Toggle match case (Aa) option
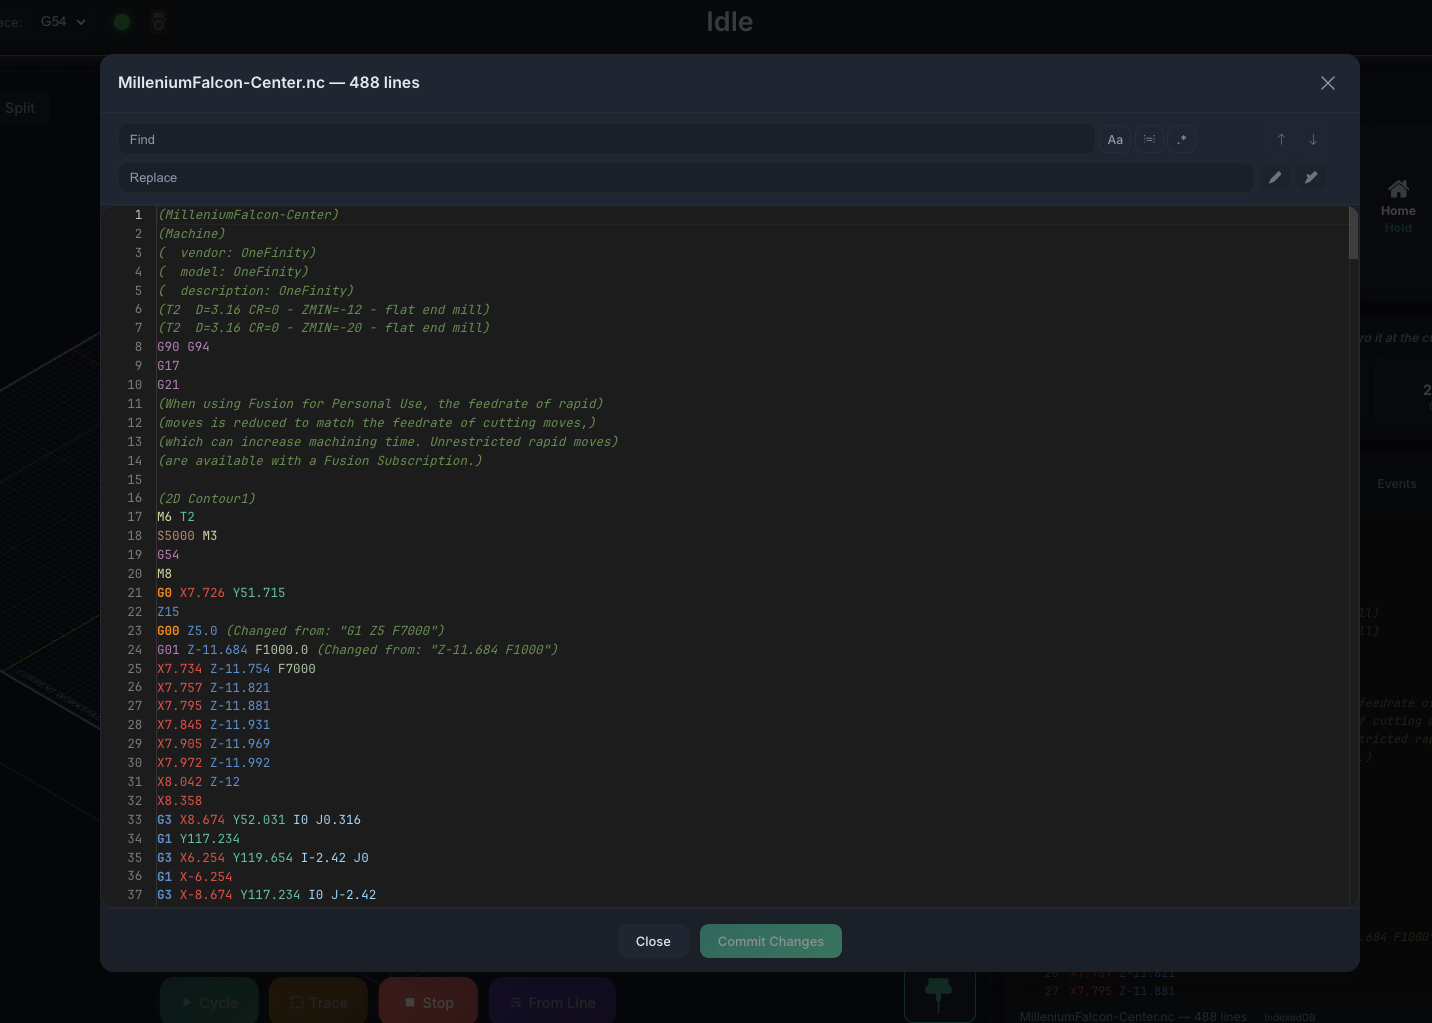Viewport: 1432px width, 1023px height. [x=1115, y=140]
